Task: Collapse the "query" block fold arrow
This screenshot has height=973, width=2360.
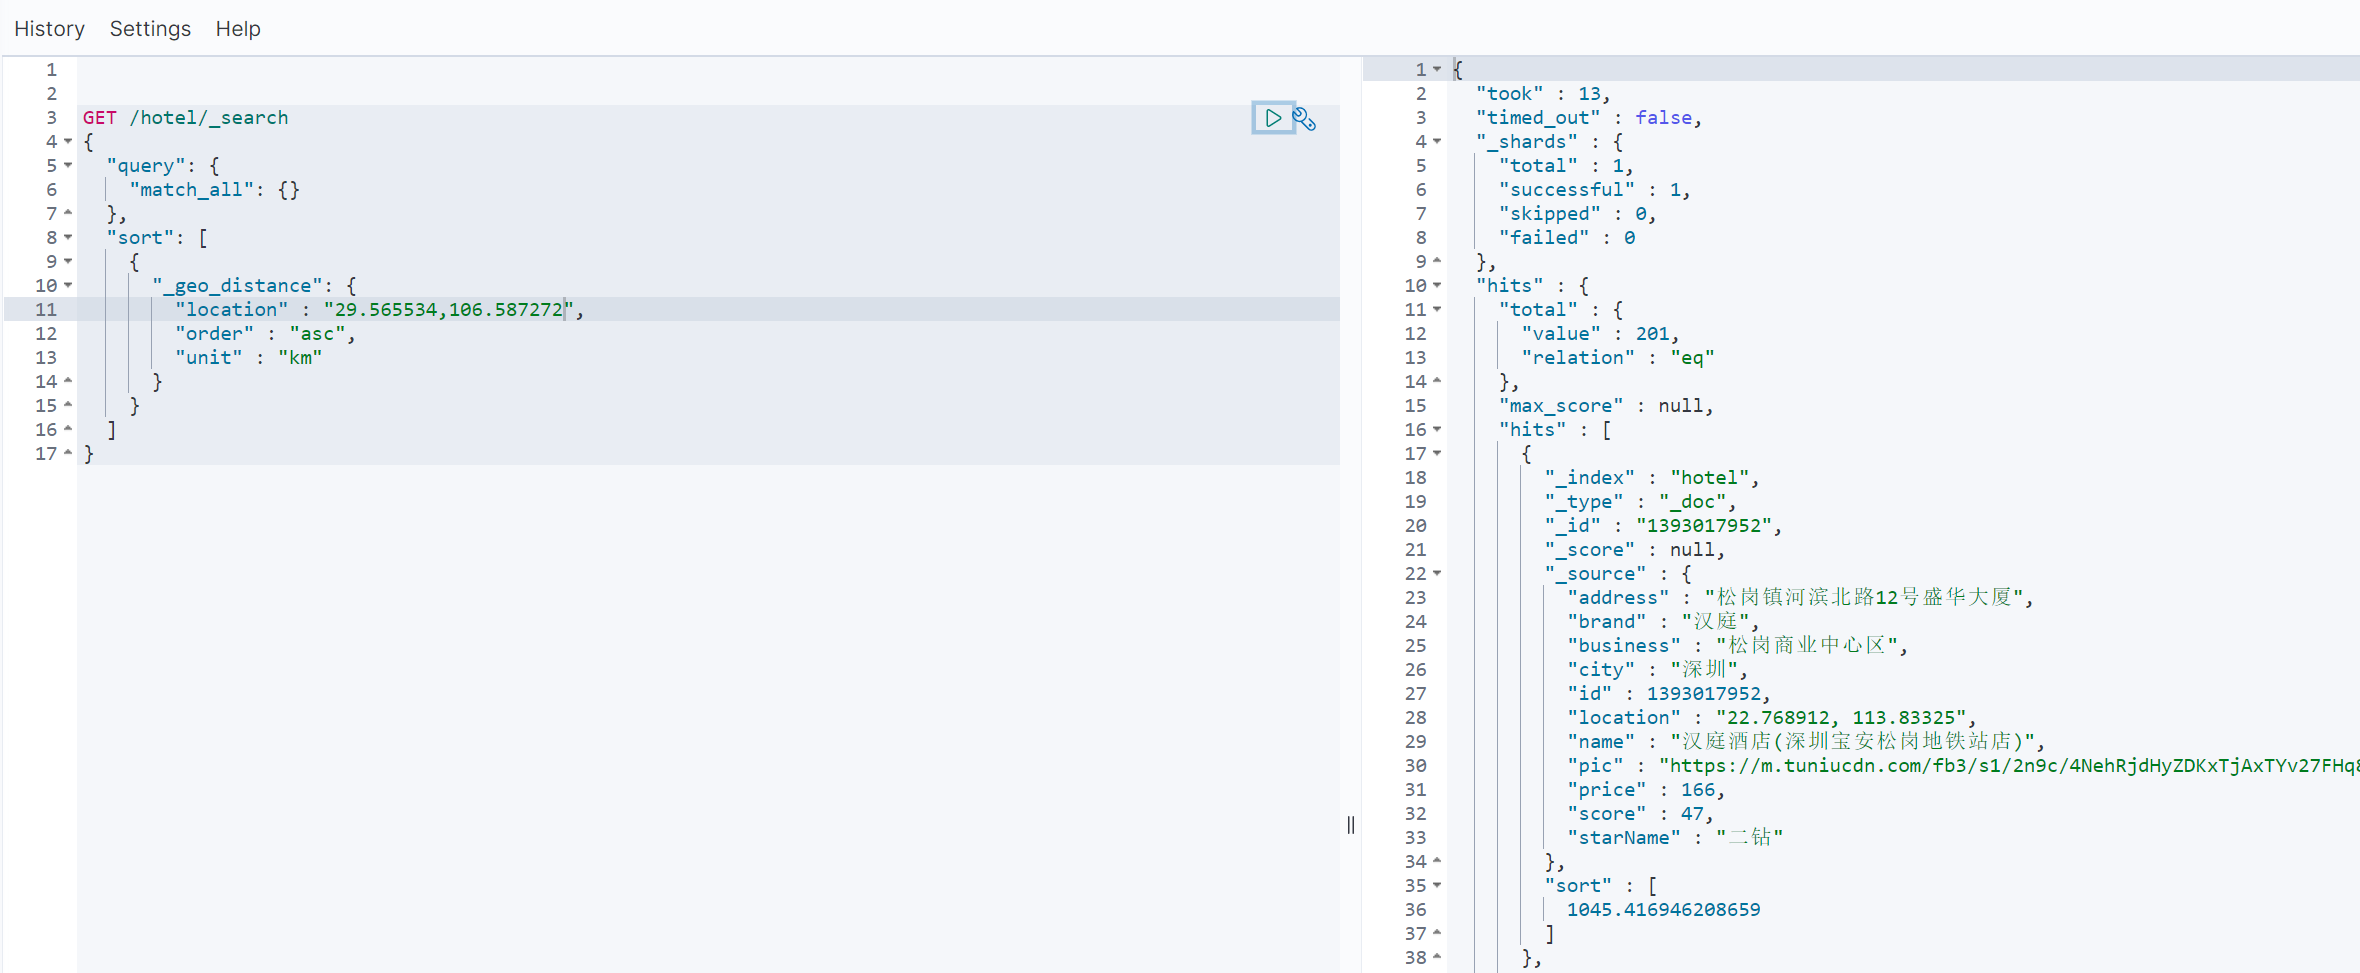Action: 68,165
